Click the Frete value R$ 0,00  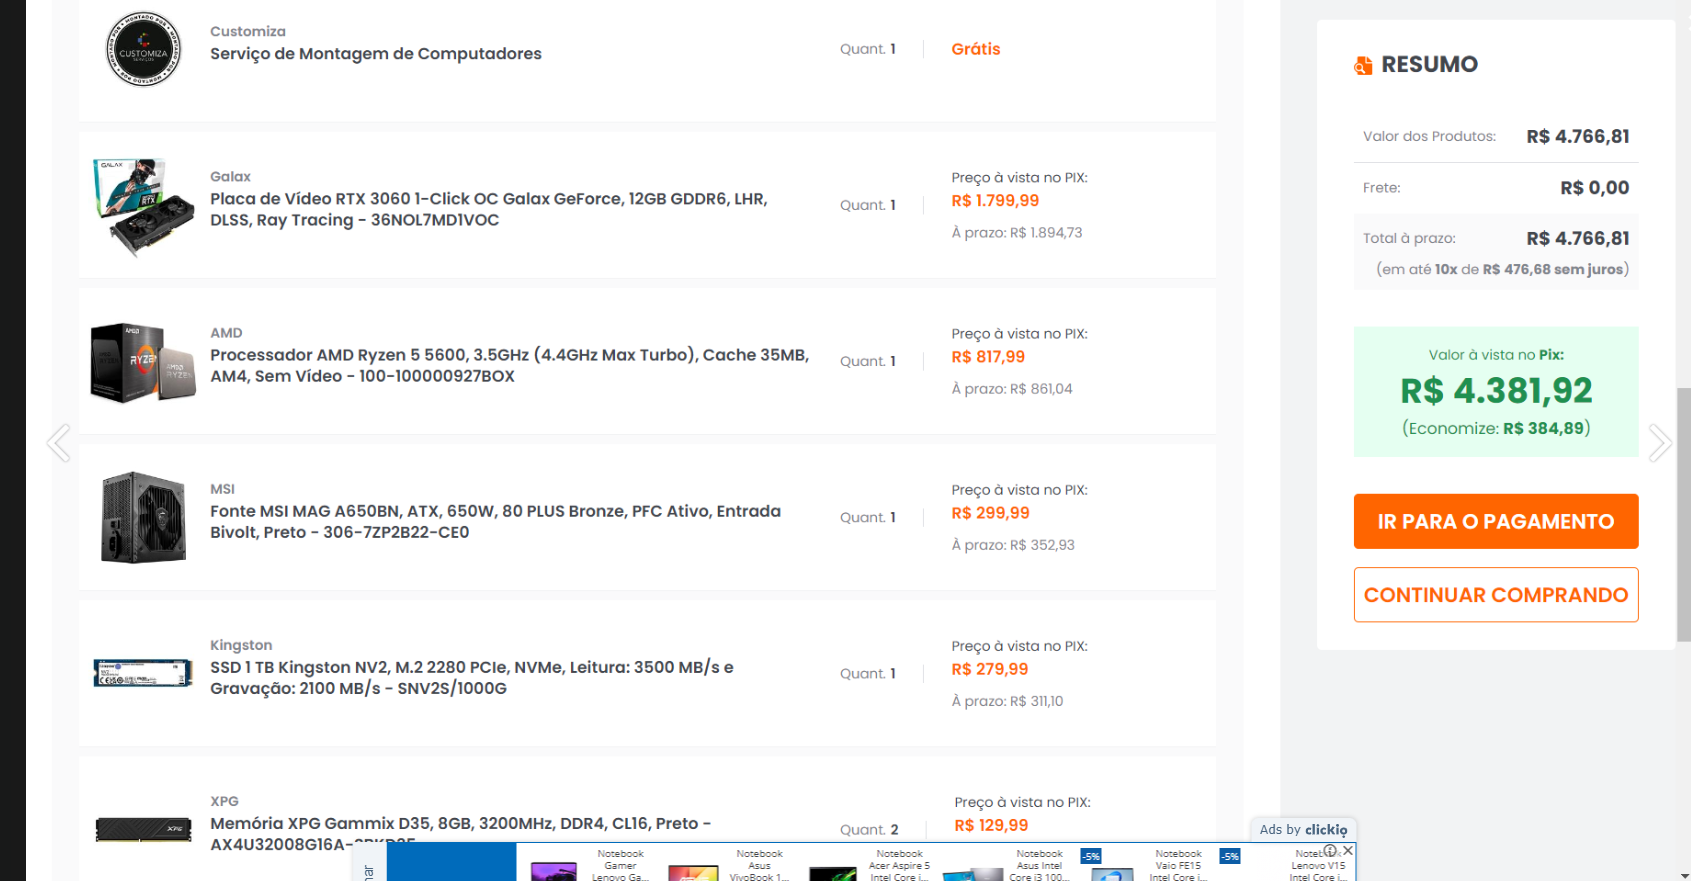point(1595,188)
